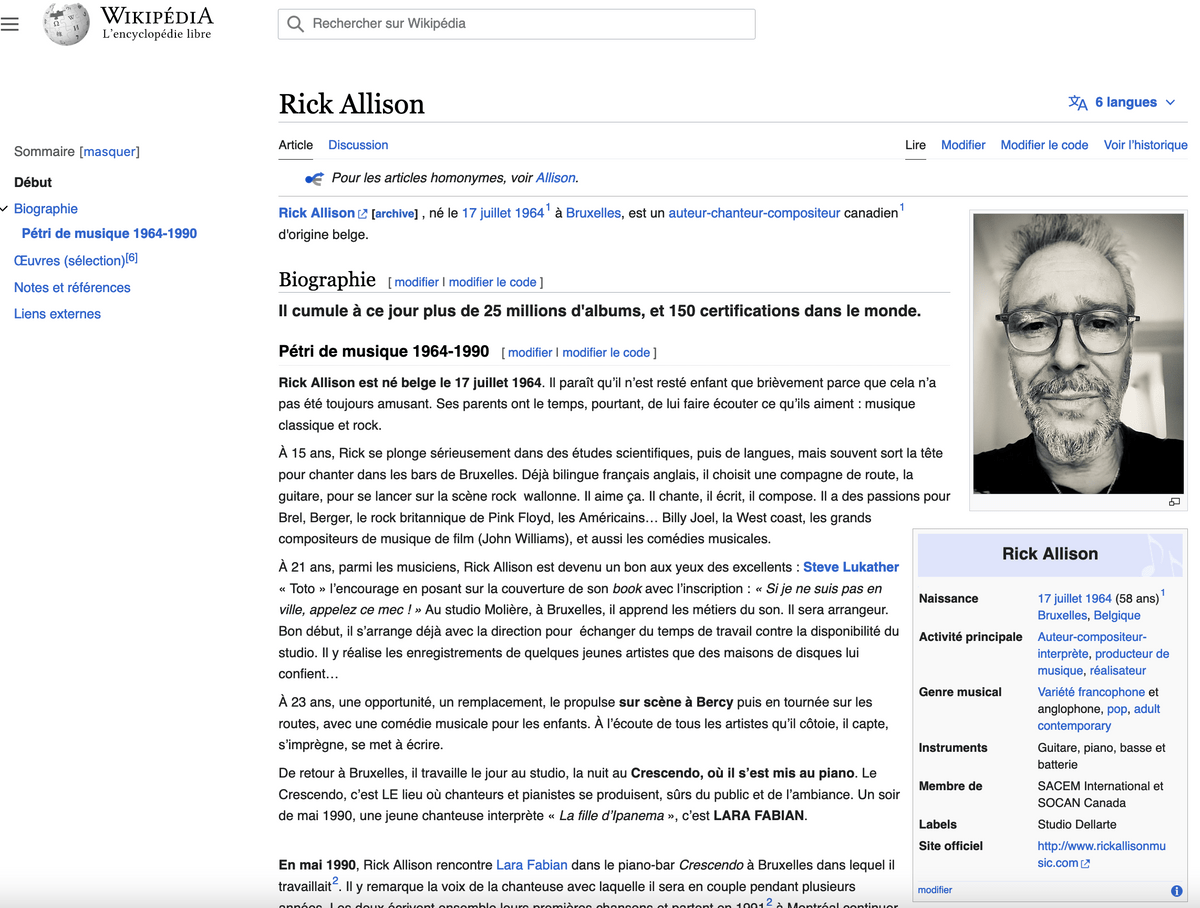Click the homonymy redirect arrow icon above the article
Viewport: 1200px width, 908px height.
click(x=312, y=177)
